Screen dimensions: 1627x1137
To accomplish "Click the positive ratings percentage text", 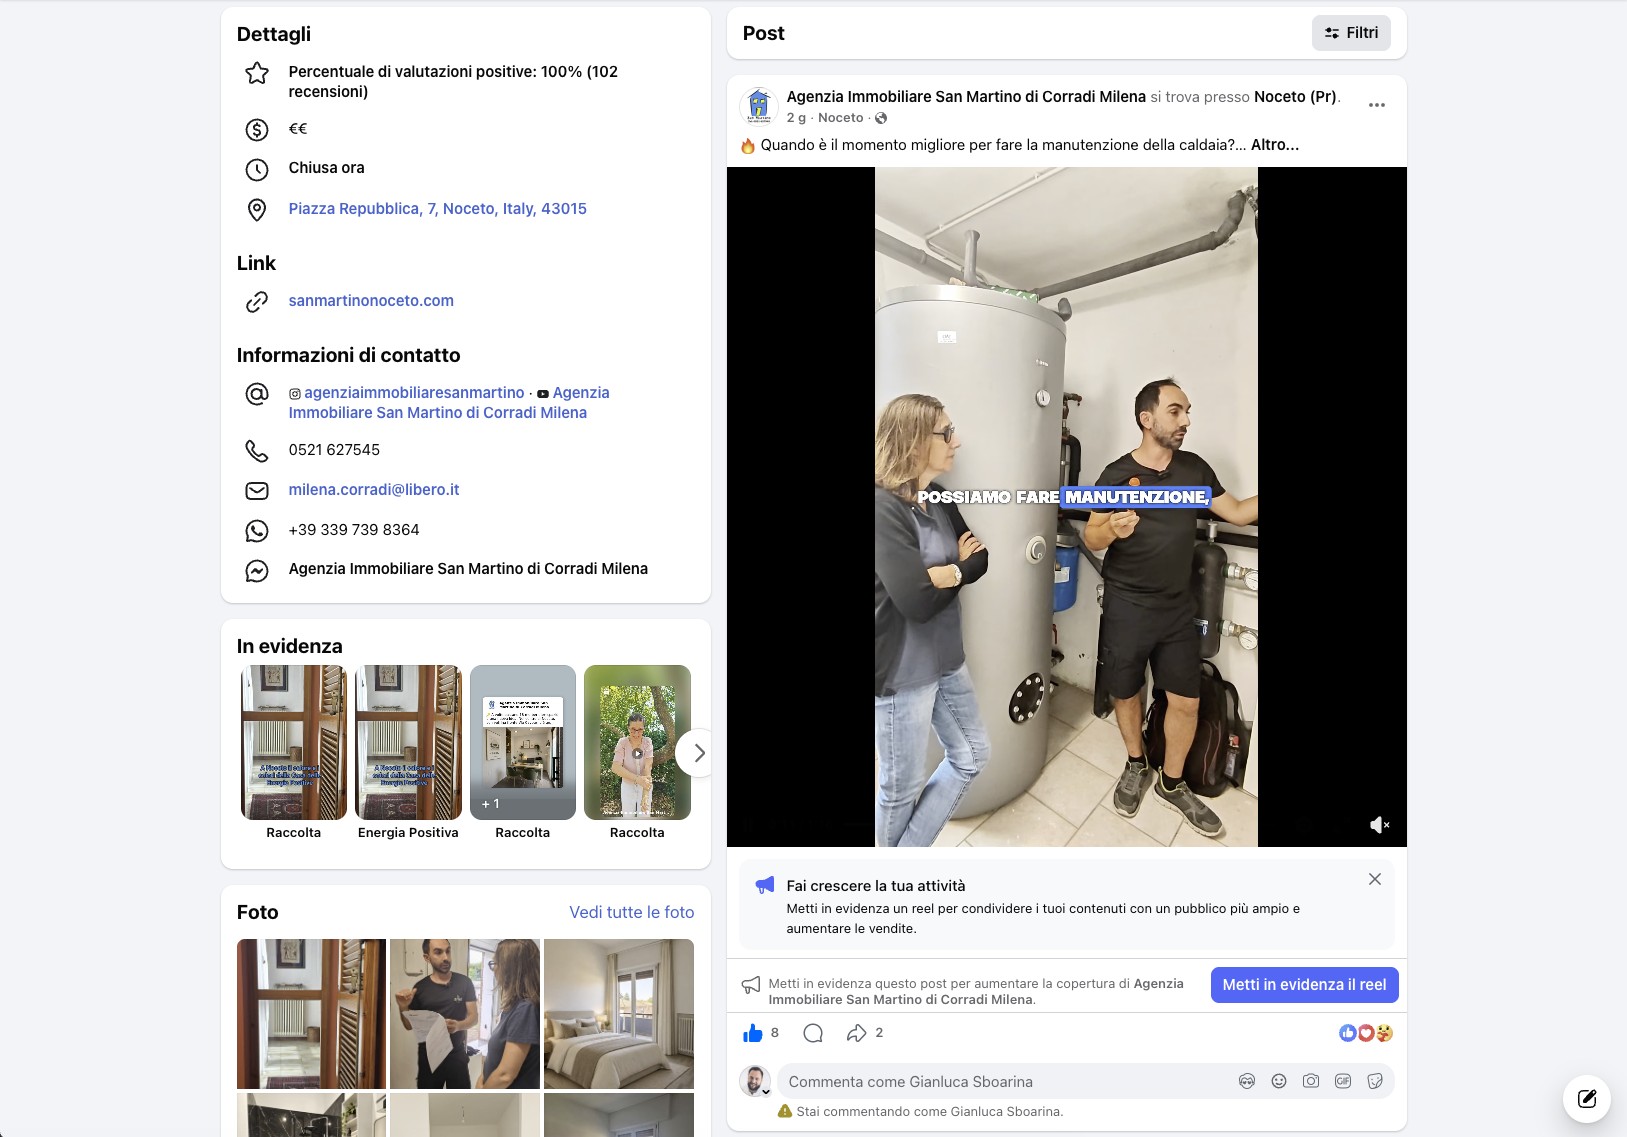I will (453, 82).
